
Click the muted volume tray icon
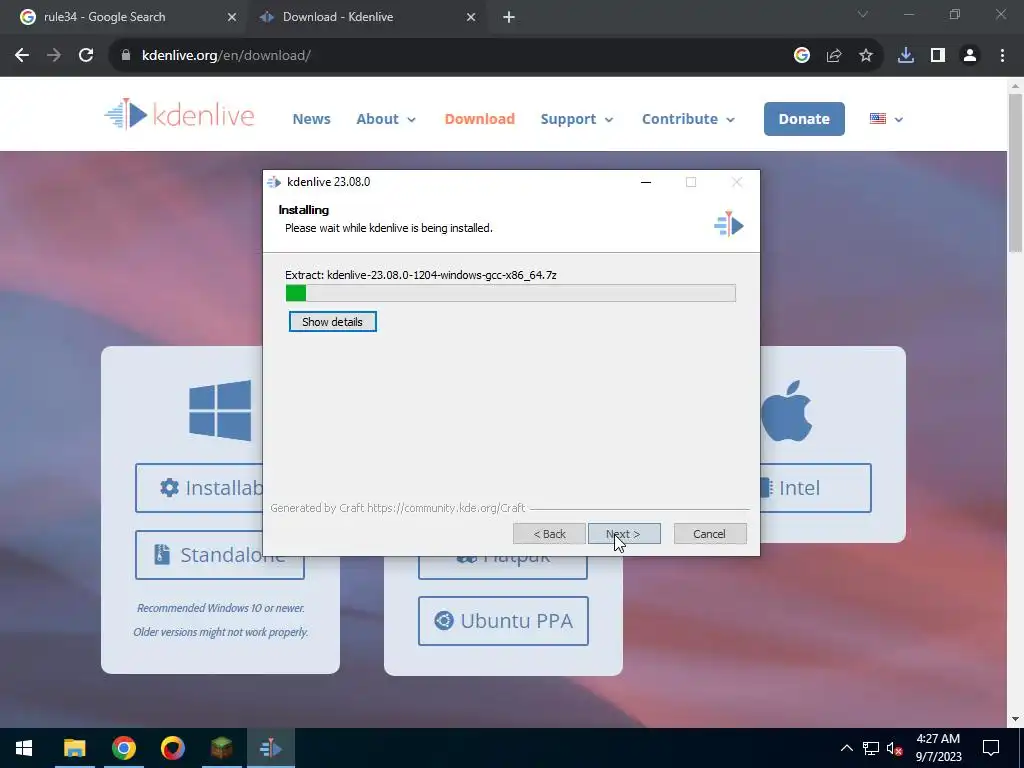(894, 748)
